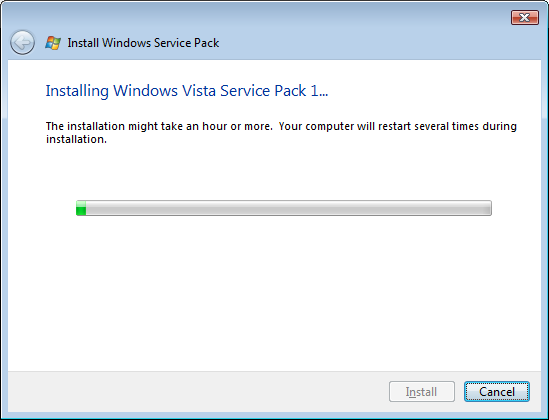The height and width of the screenshot is (420, 549).
Task: Click the word 'installation.' on second text line
Action: [x=76, y=139]
